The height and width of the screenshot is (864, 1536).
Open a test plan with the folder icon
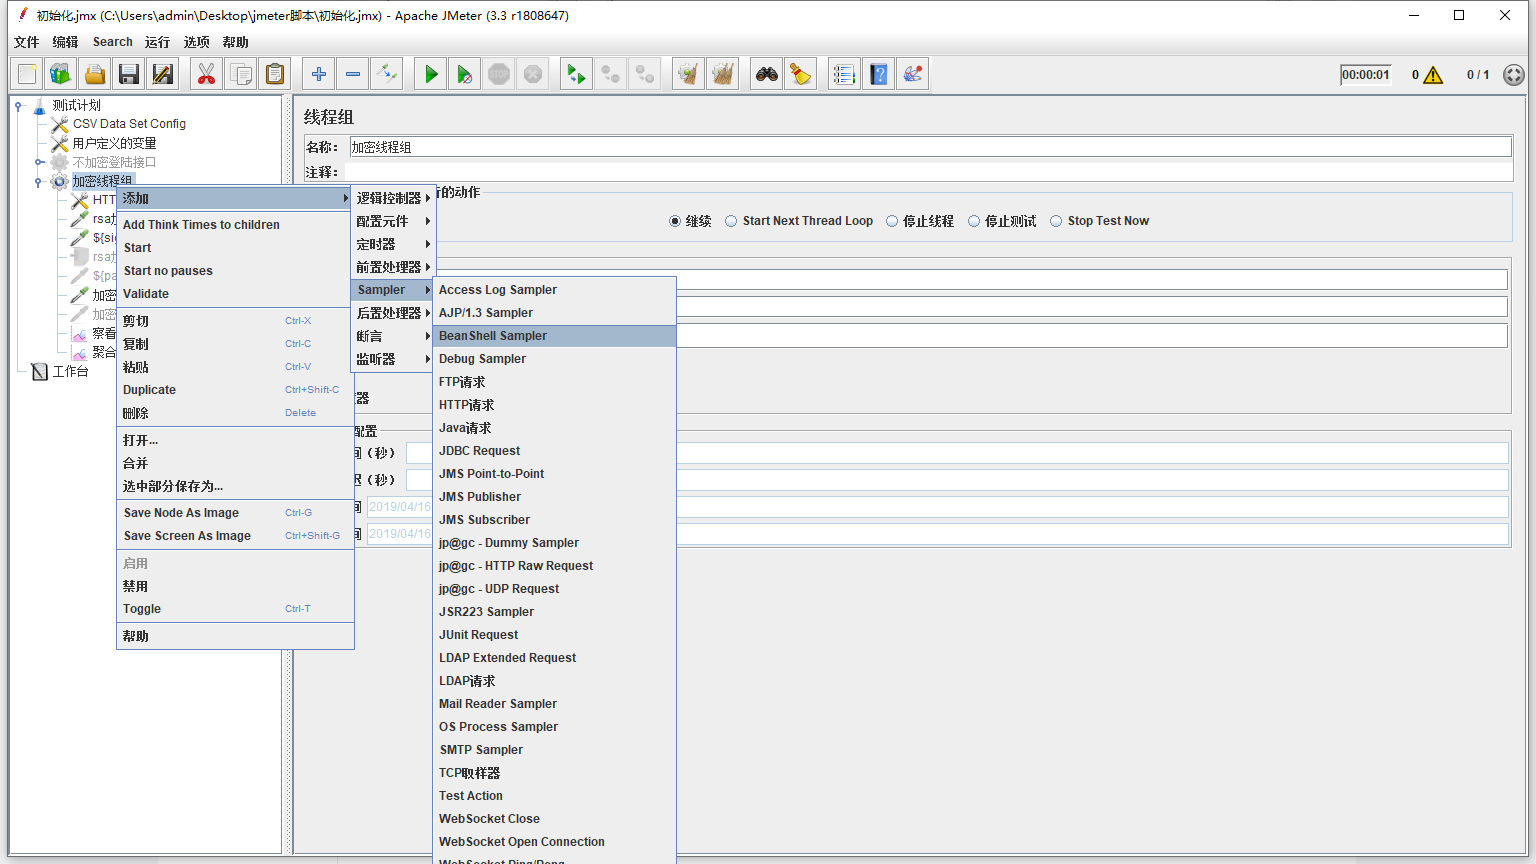(95, 73)
